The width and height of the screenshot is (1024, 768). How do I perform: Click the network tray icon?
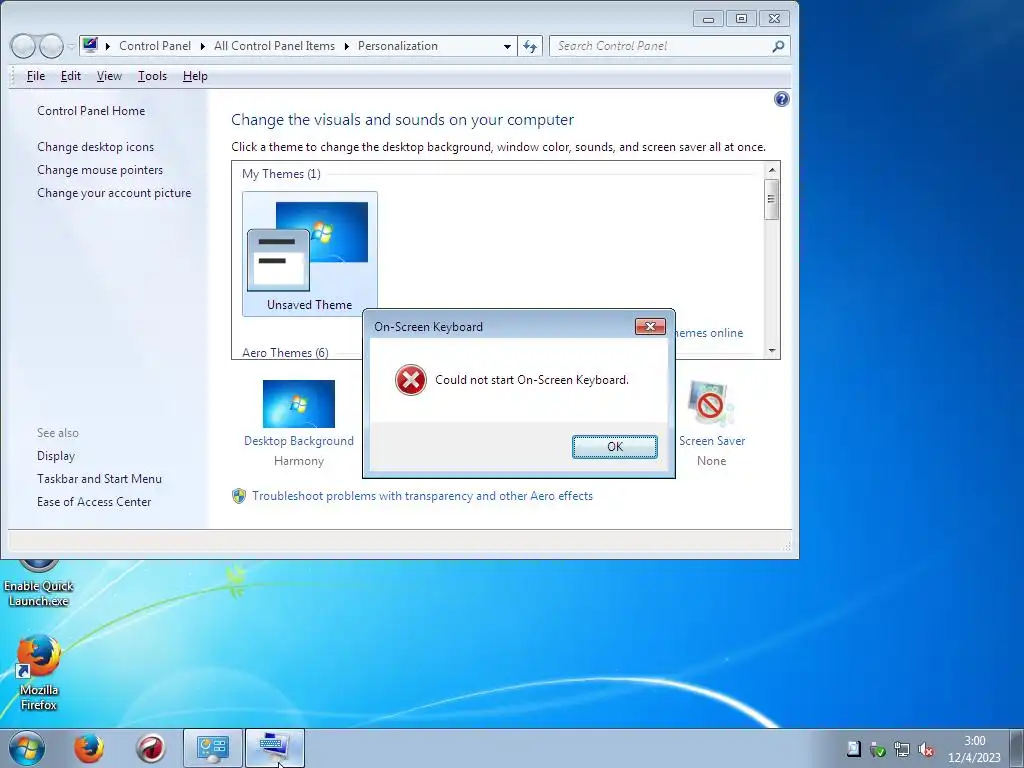[x=902, y=749]
